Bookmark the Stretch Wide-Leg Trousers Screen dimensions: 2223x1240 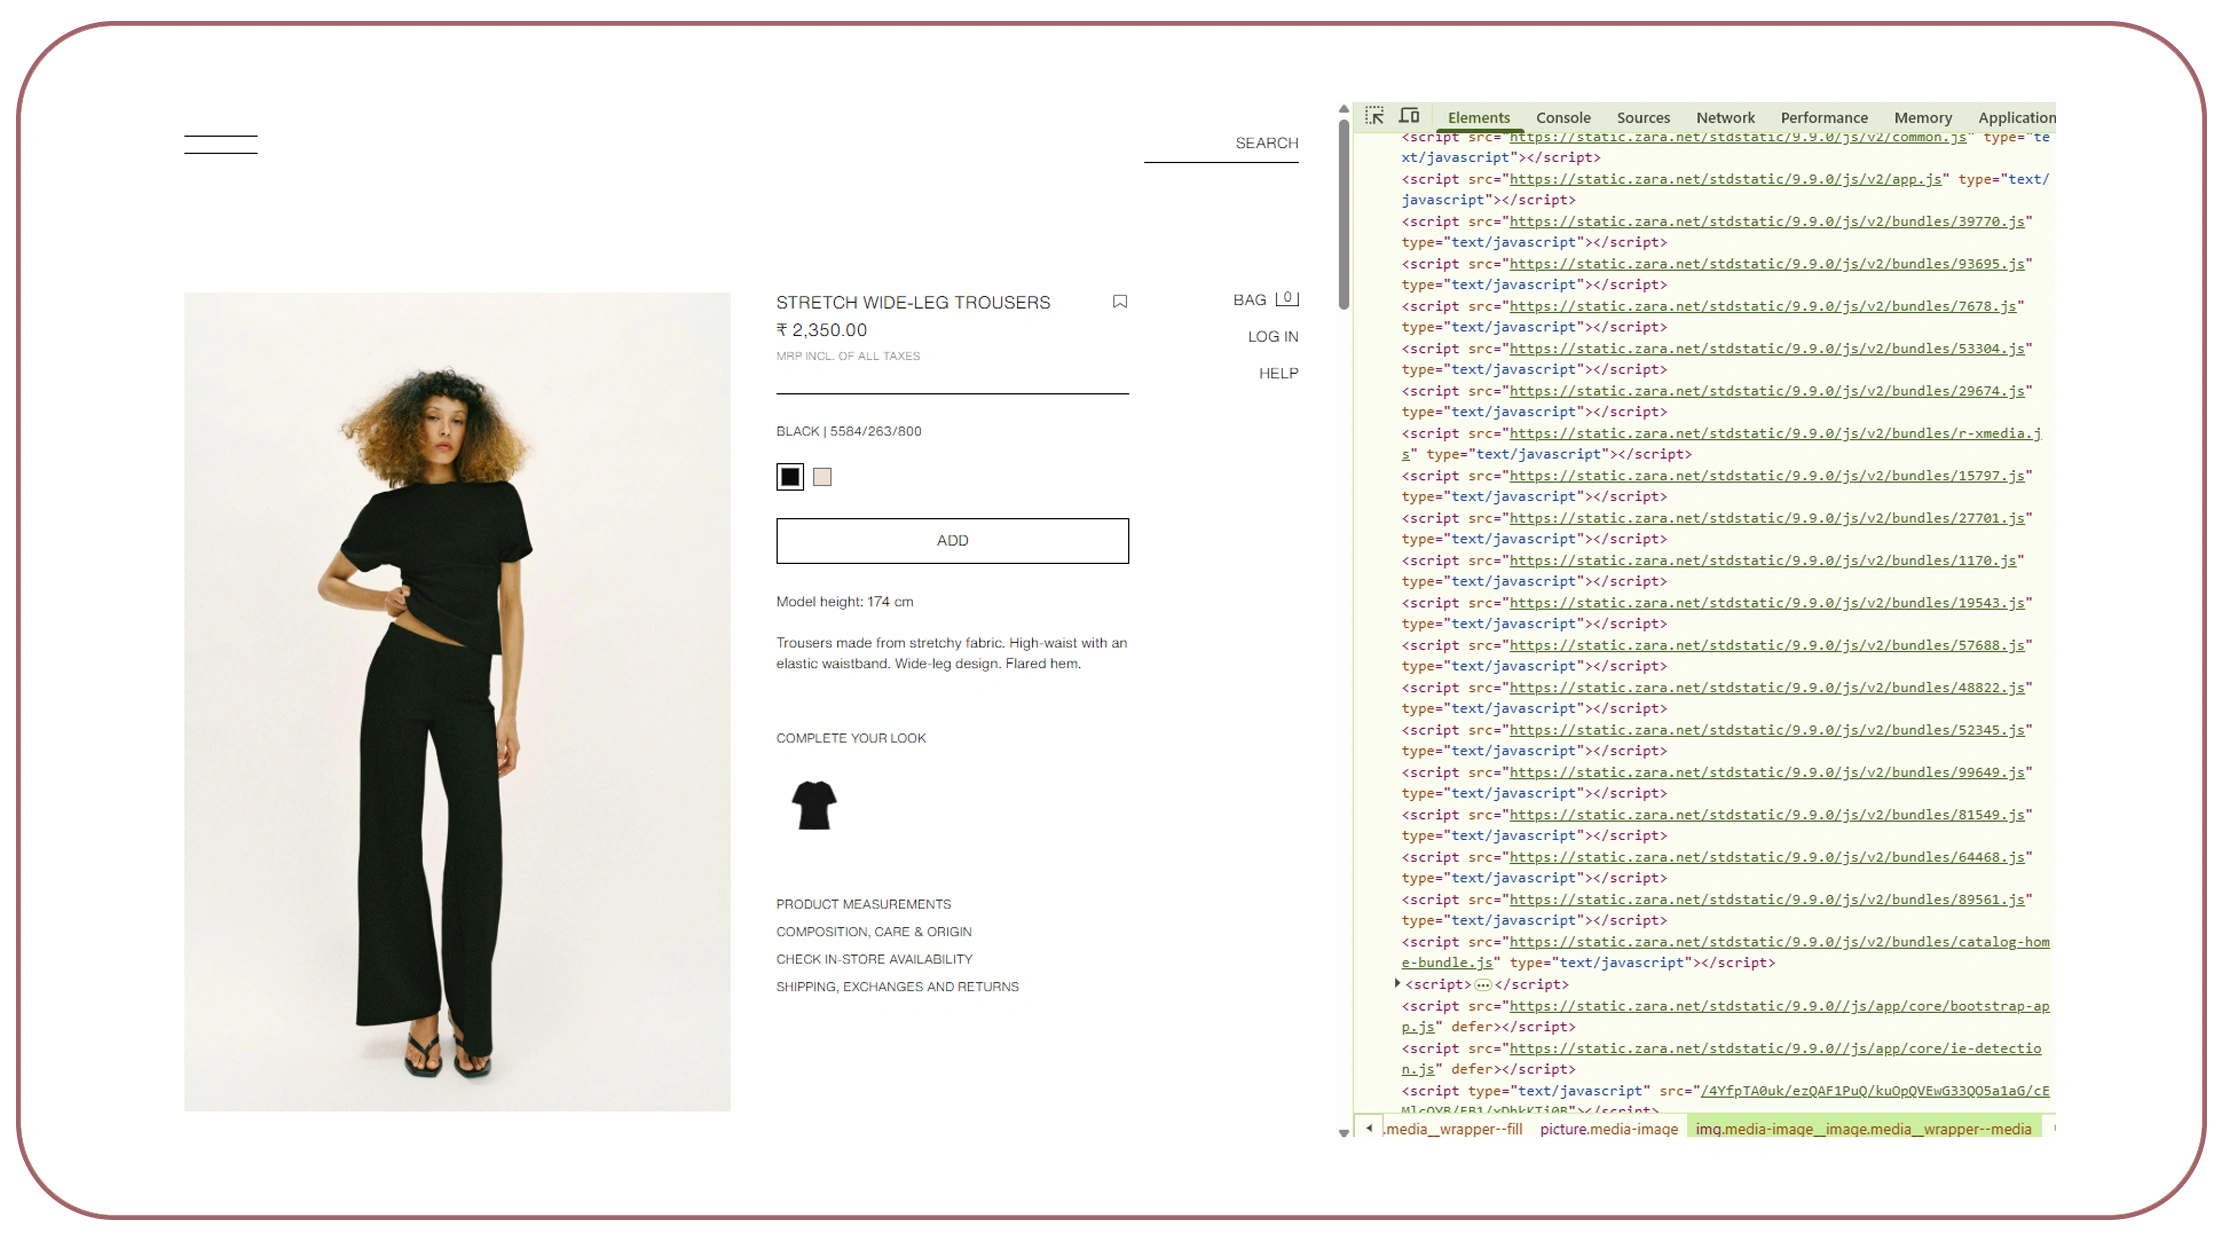pos(1120,302)
